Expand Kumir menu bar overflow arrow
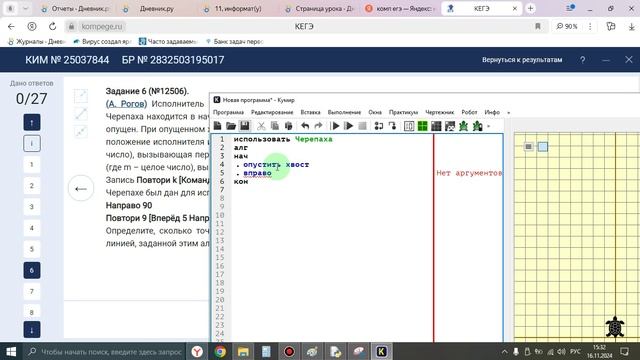 tap(509, 113)
